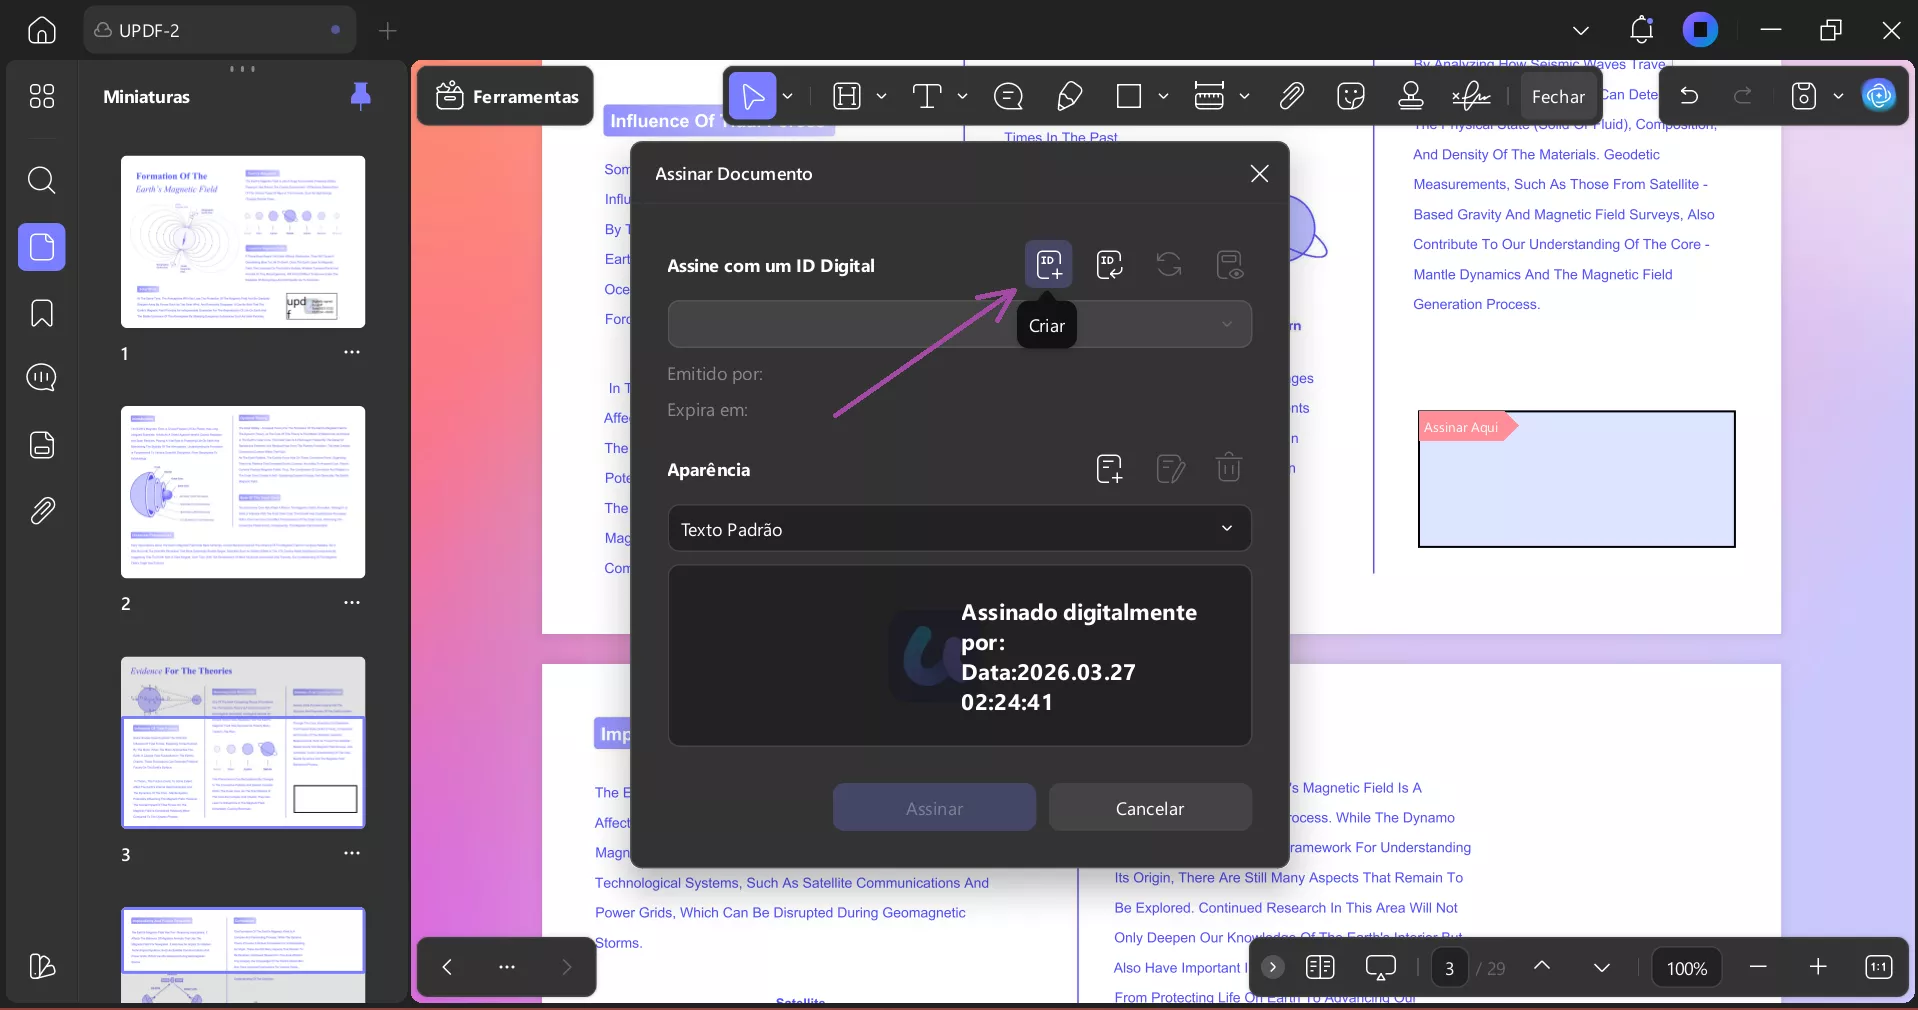Open the digital ID selection dropdown

959,324
